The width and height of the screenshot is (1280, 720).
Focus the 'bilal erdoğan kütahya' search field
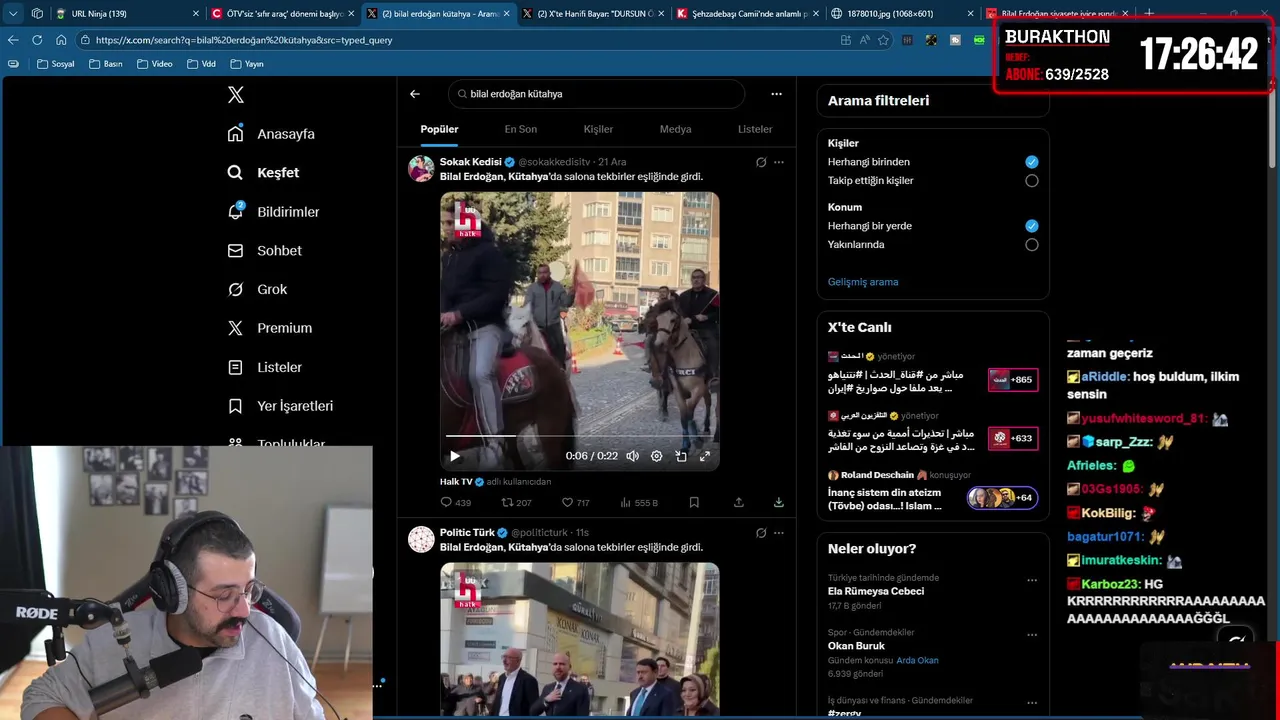pyautogui.click(x=596, y=94)
